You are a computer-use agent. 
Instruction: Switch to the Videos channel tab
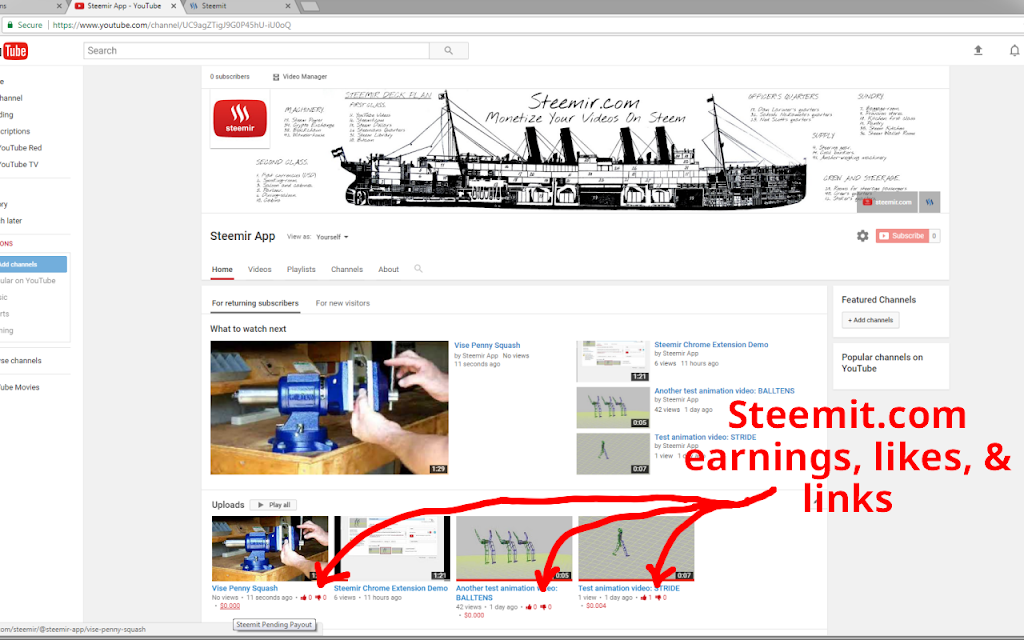259,269
